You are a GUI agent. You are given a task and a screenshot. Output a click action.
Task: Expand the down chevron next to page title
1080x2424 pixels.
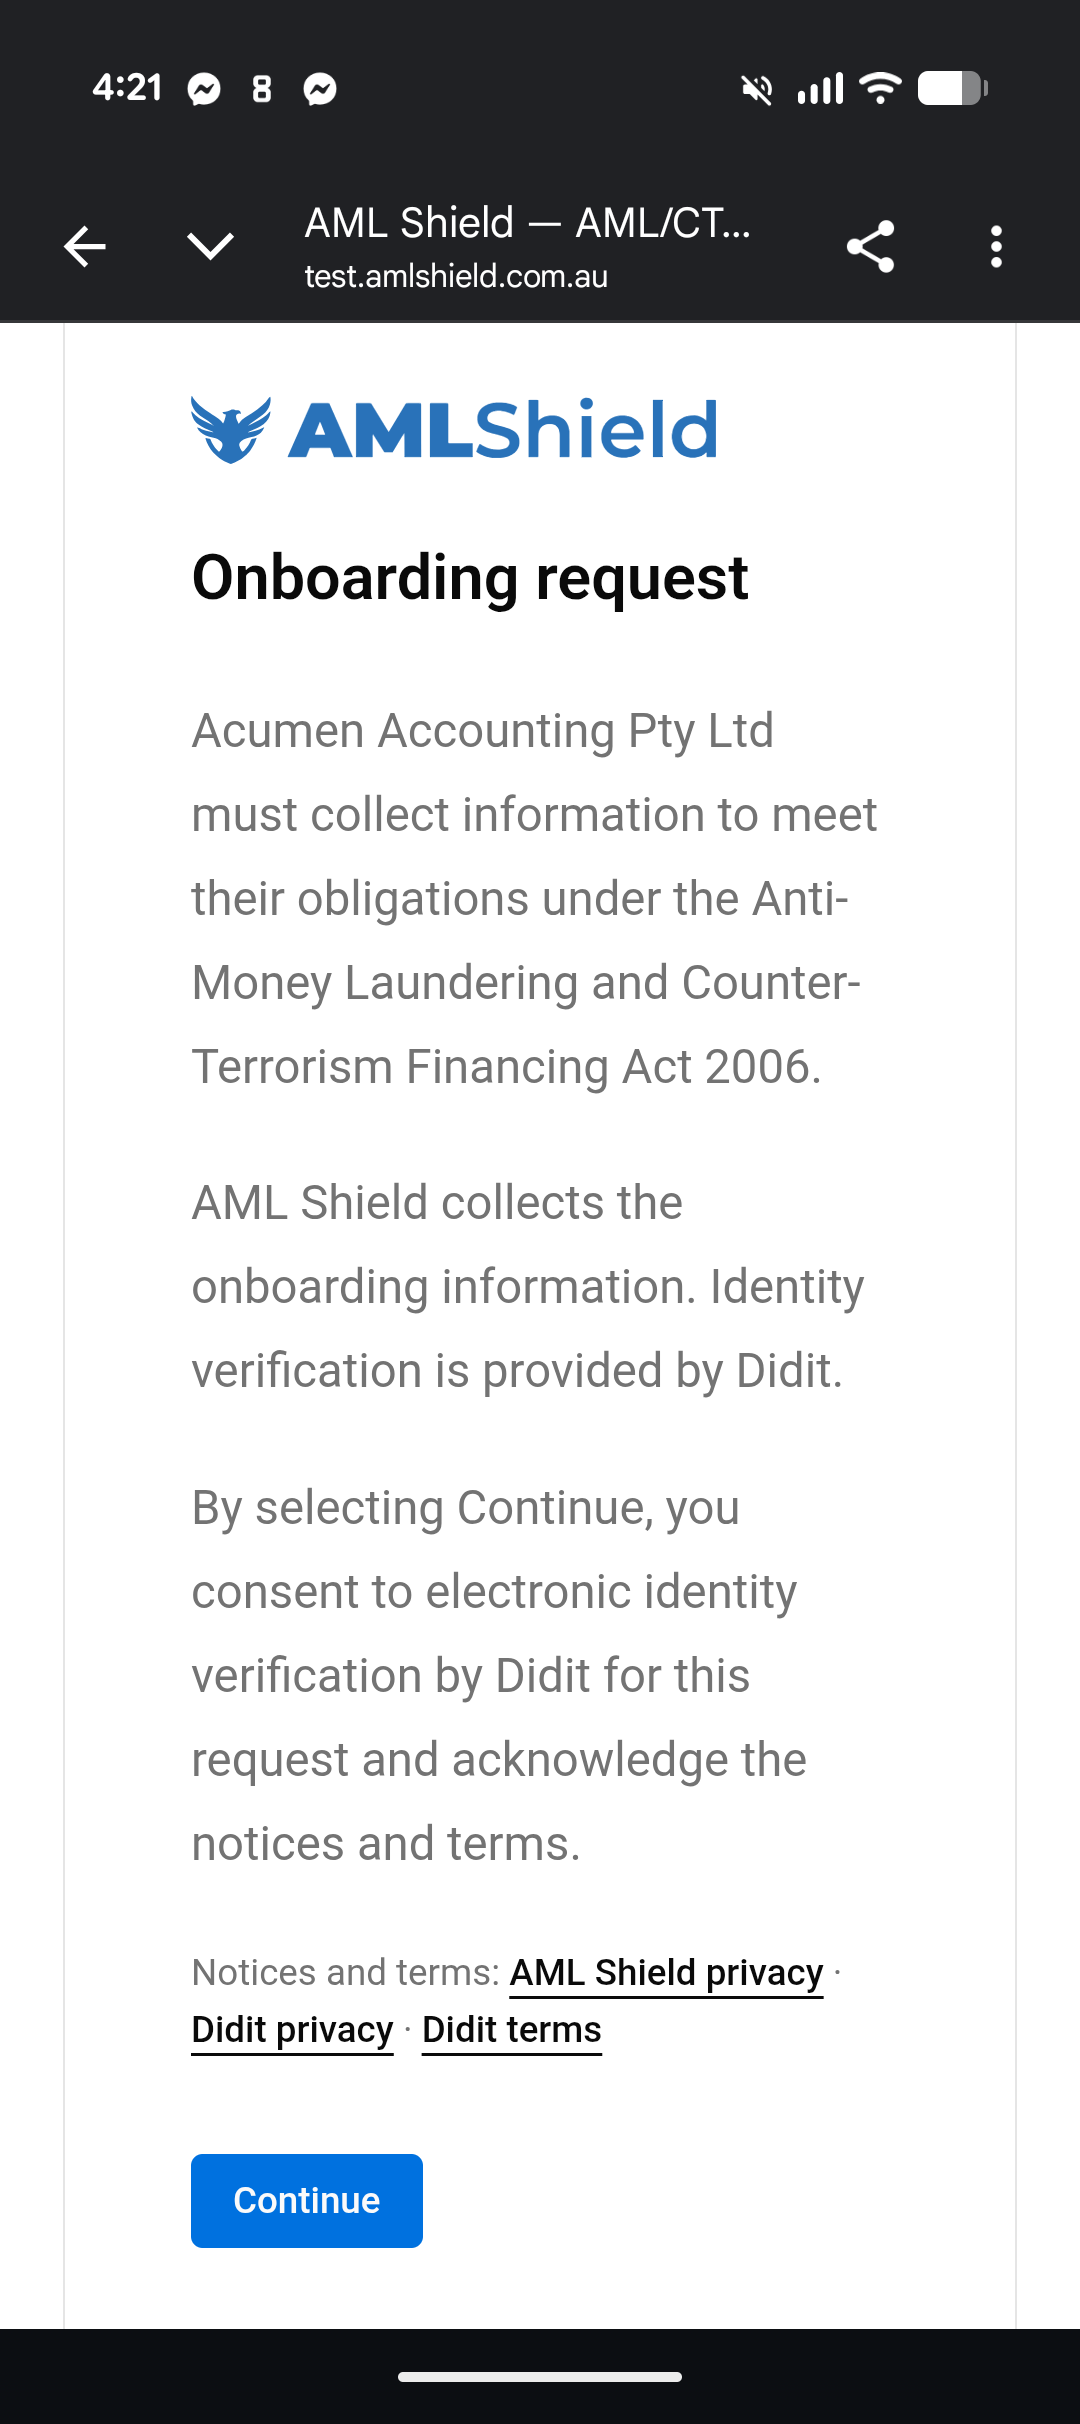pos(210,246)
